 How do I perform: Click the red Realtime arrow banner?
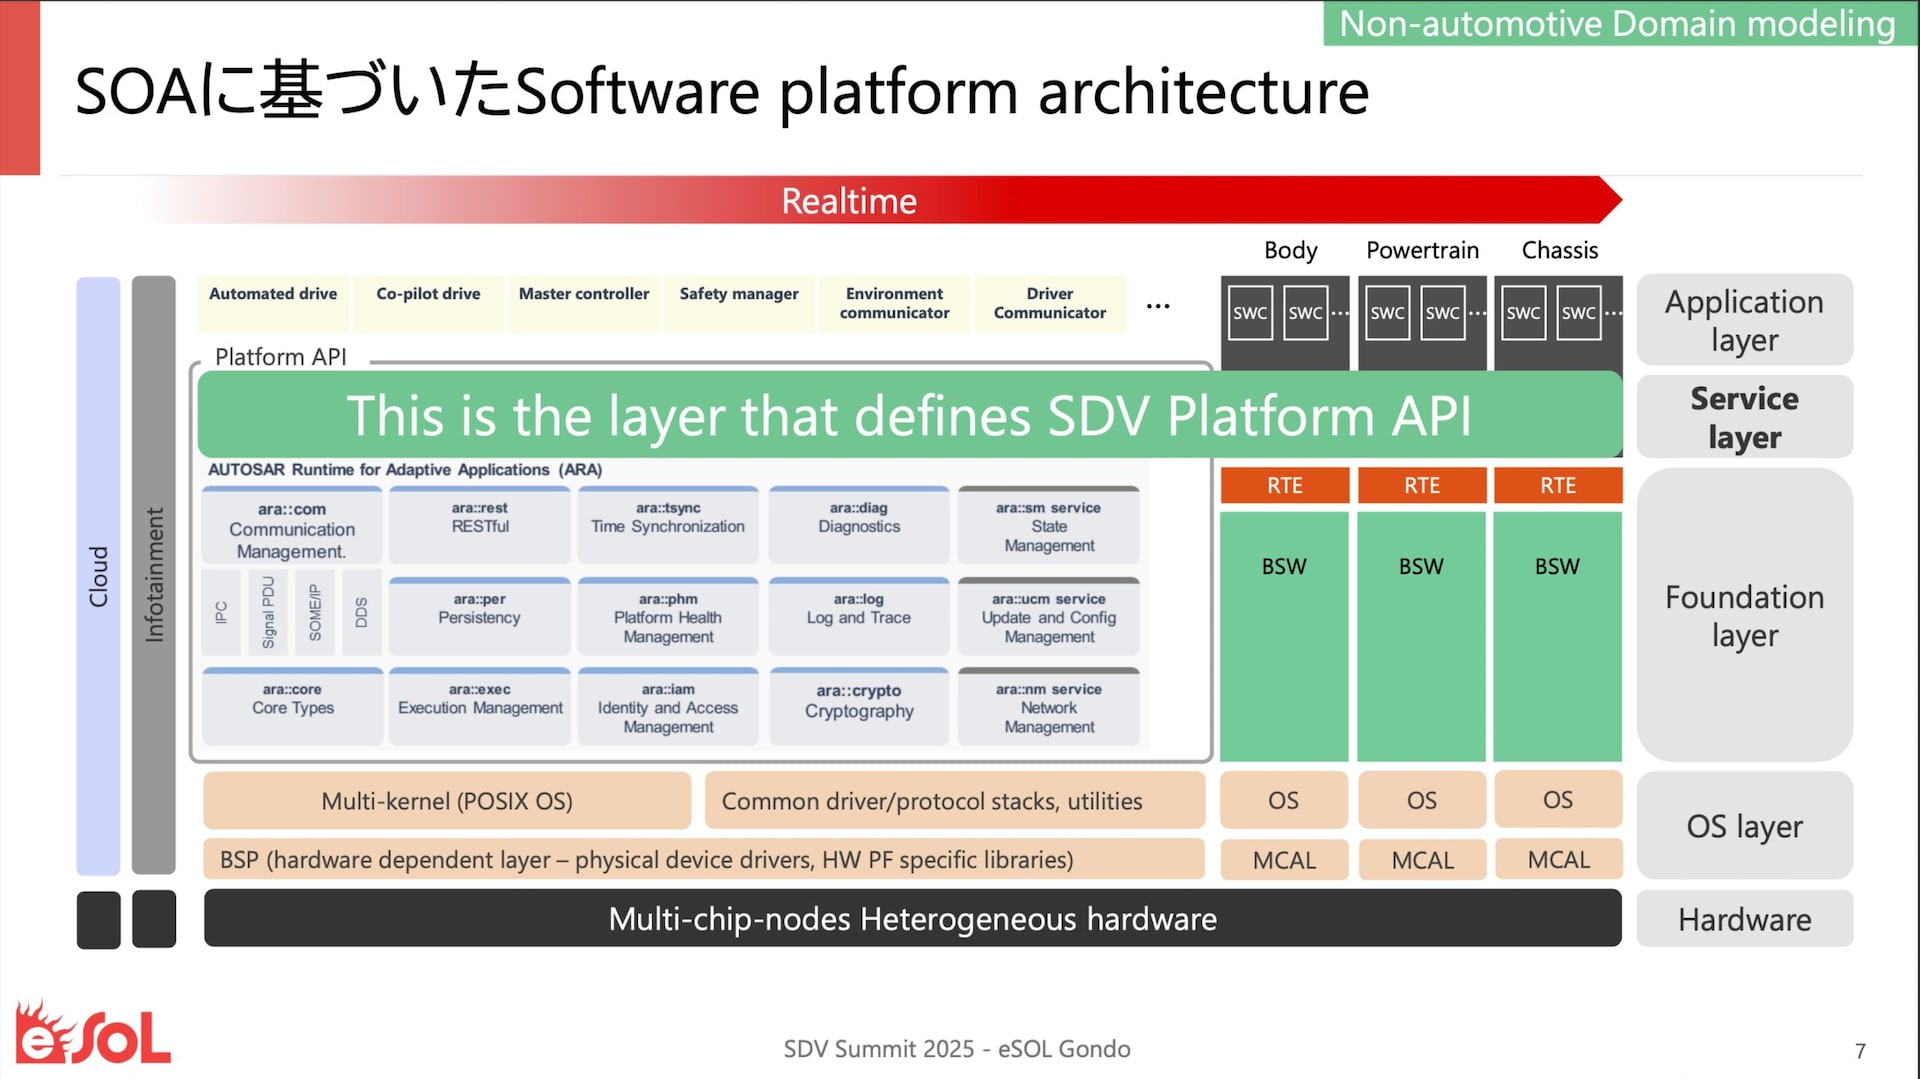pyautogui.click(x=850, y=201)
